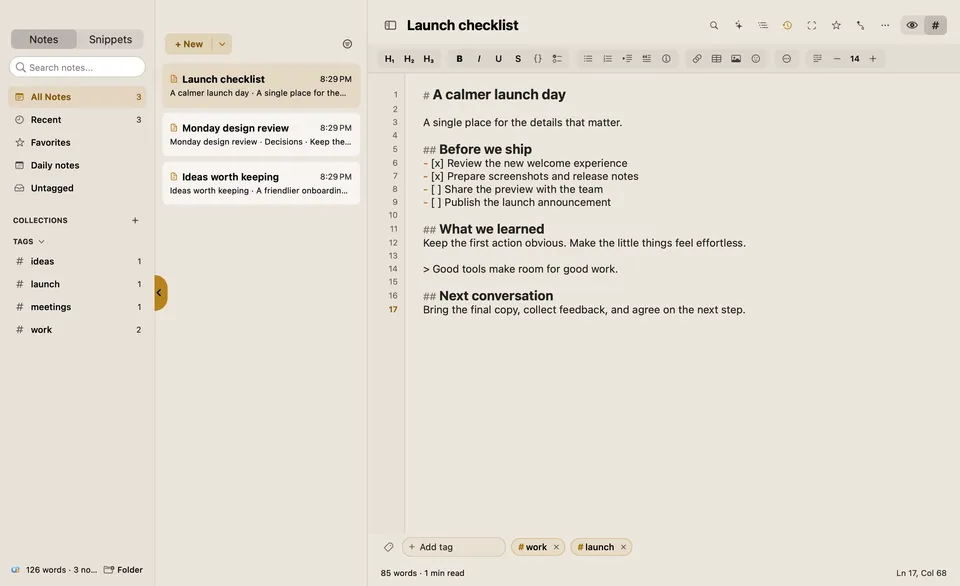Toggle the sidebar panel icon beside the title
960x586 pixels.
(x=390, y=25)
